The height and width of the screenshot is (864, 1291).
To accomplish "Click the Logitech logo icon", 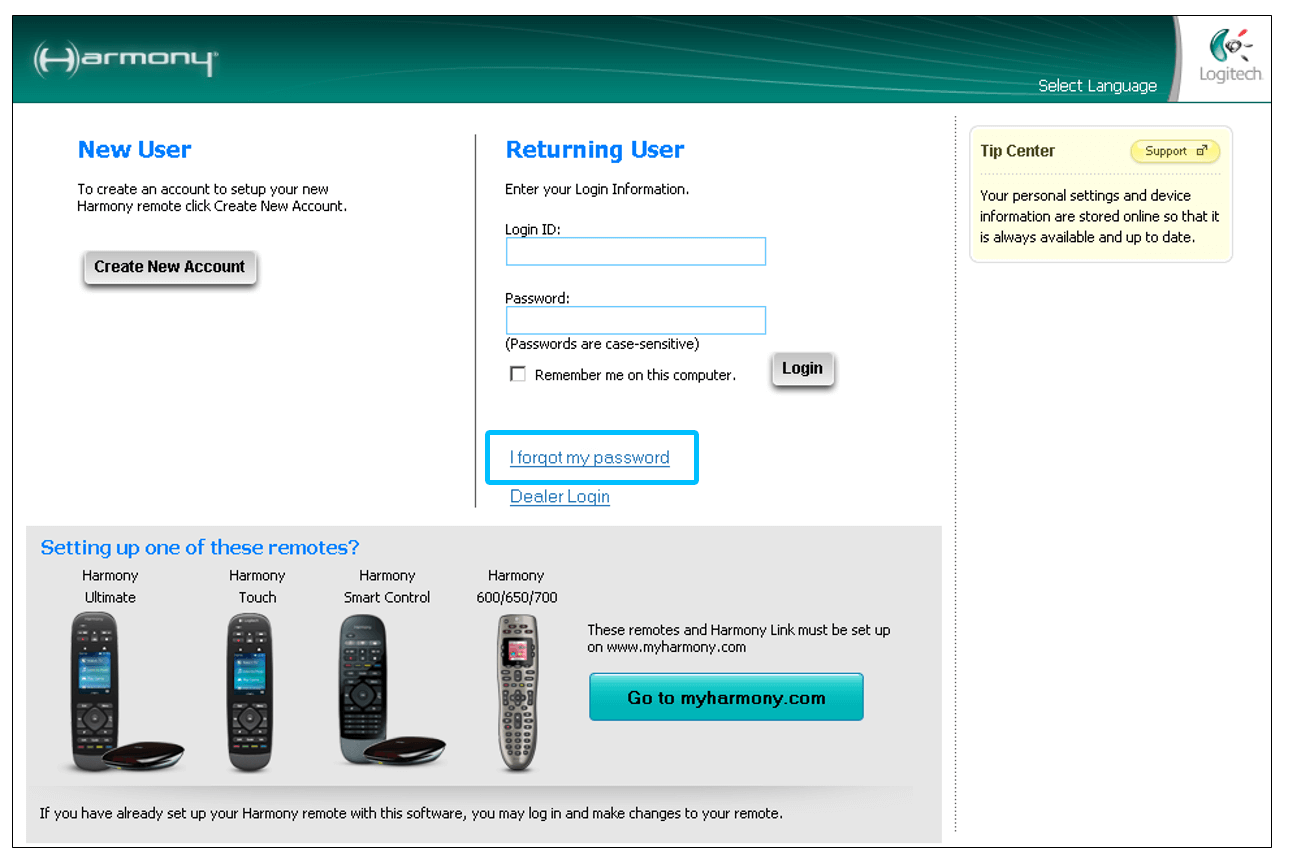I will click(x=1228, y=47).
